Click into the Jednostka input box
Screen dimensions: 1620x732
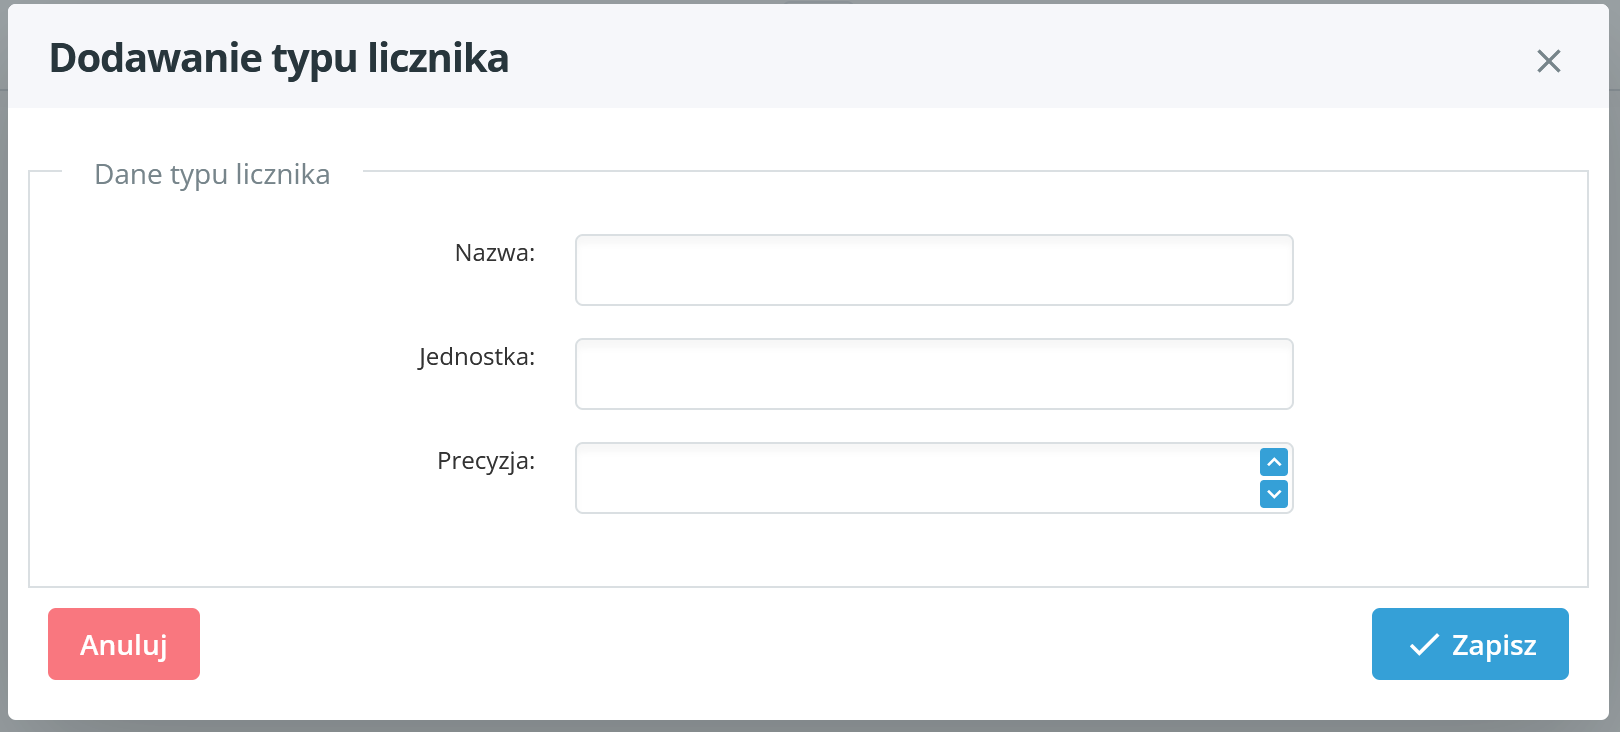point(934,374)
